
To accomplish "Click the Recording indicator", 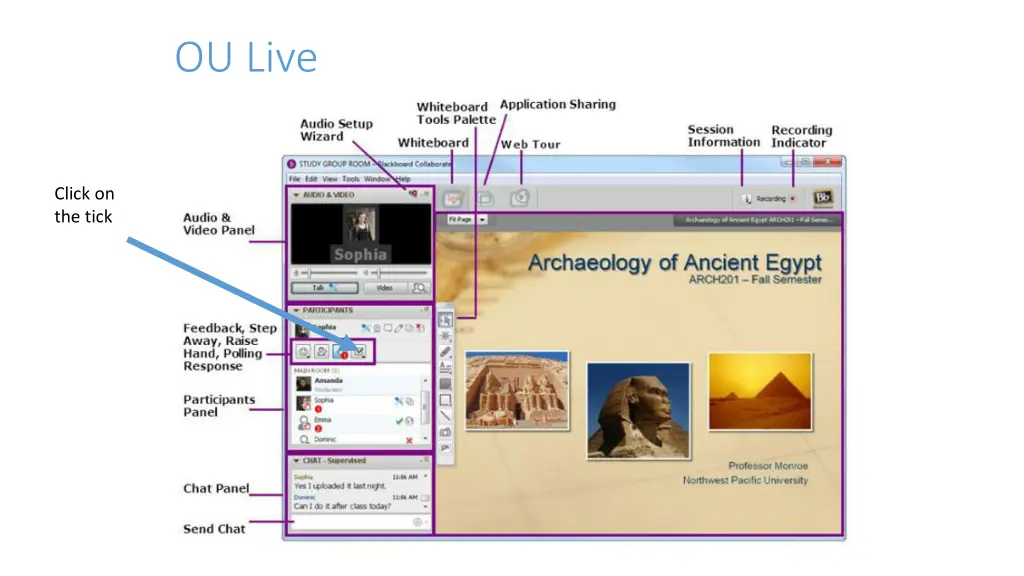I will click(793, 199).
